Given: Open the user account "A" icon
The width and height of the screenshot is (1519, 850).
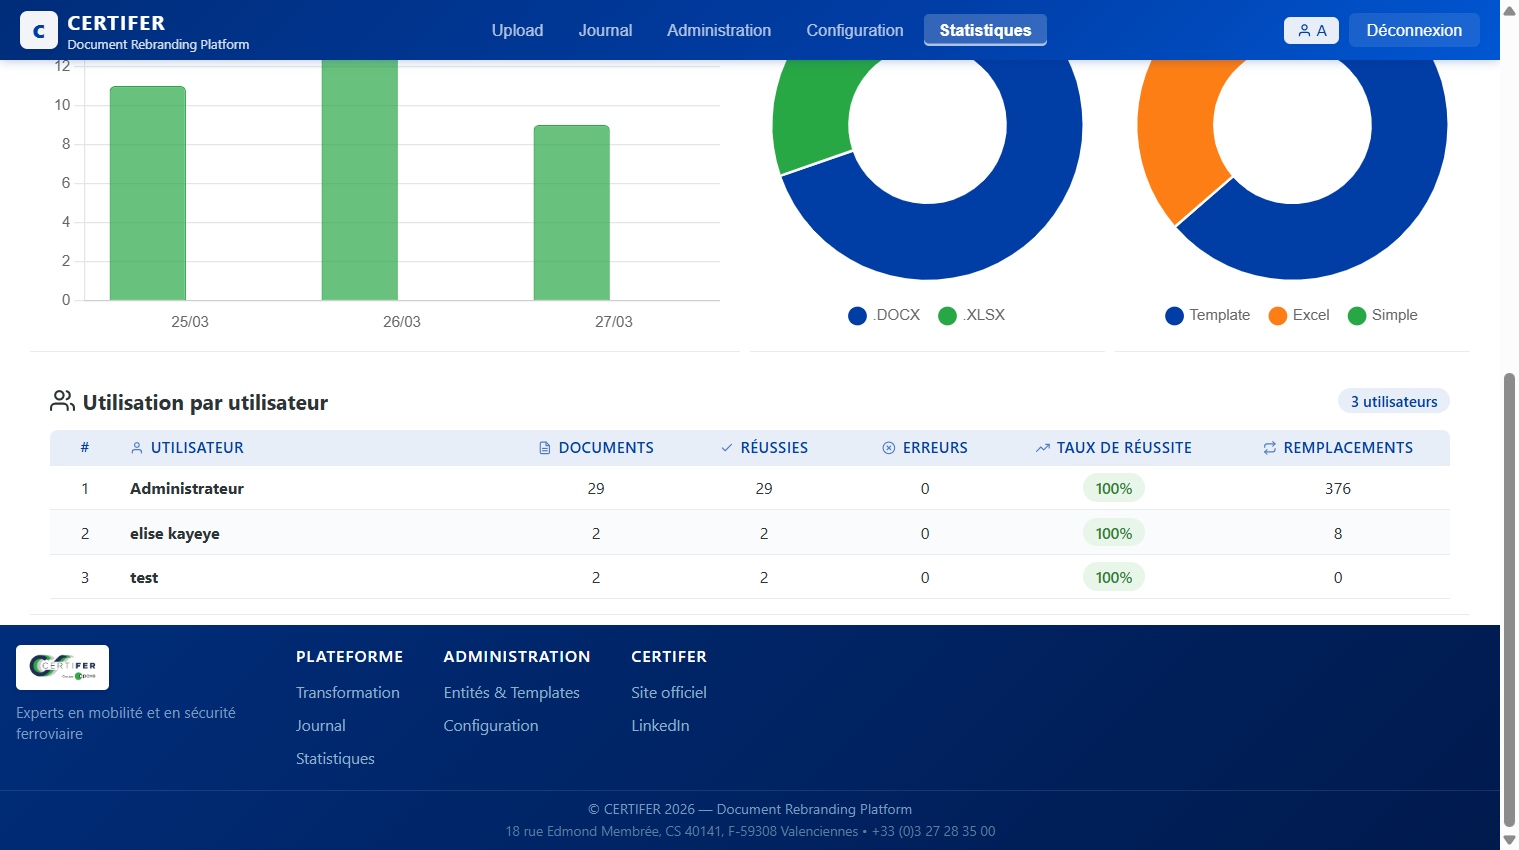Looking at the screenshot, I should tap(1311, 29).
